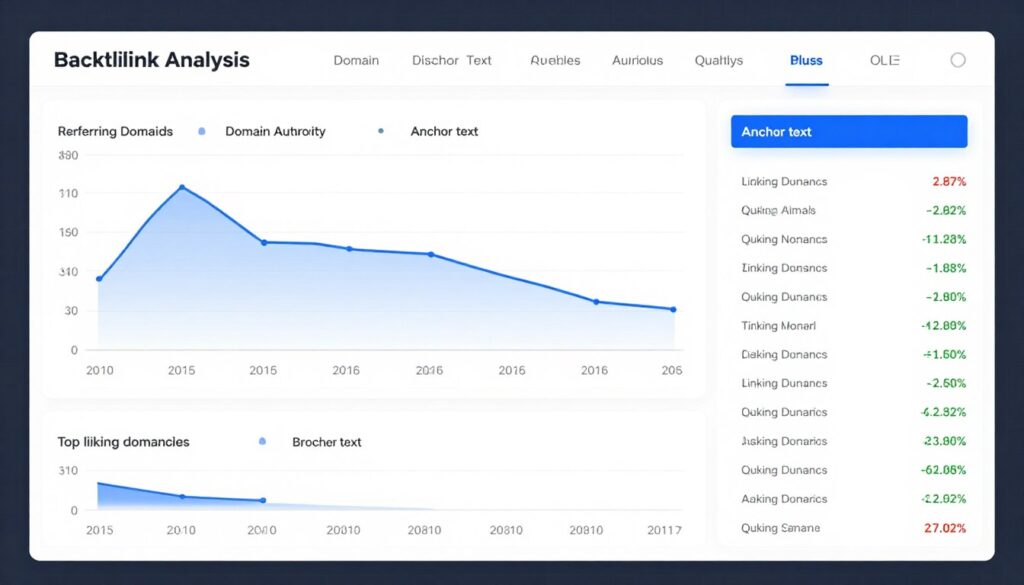
Task: Click the Quking Aimals row
Action: [853, 210]
